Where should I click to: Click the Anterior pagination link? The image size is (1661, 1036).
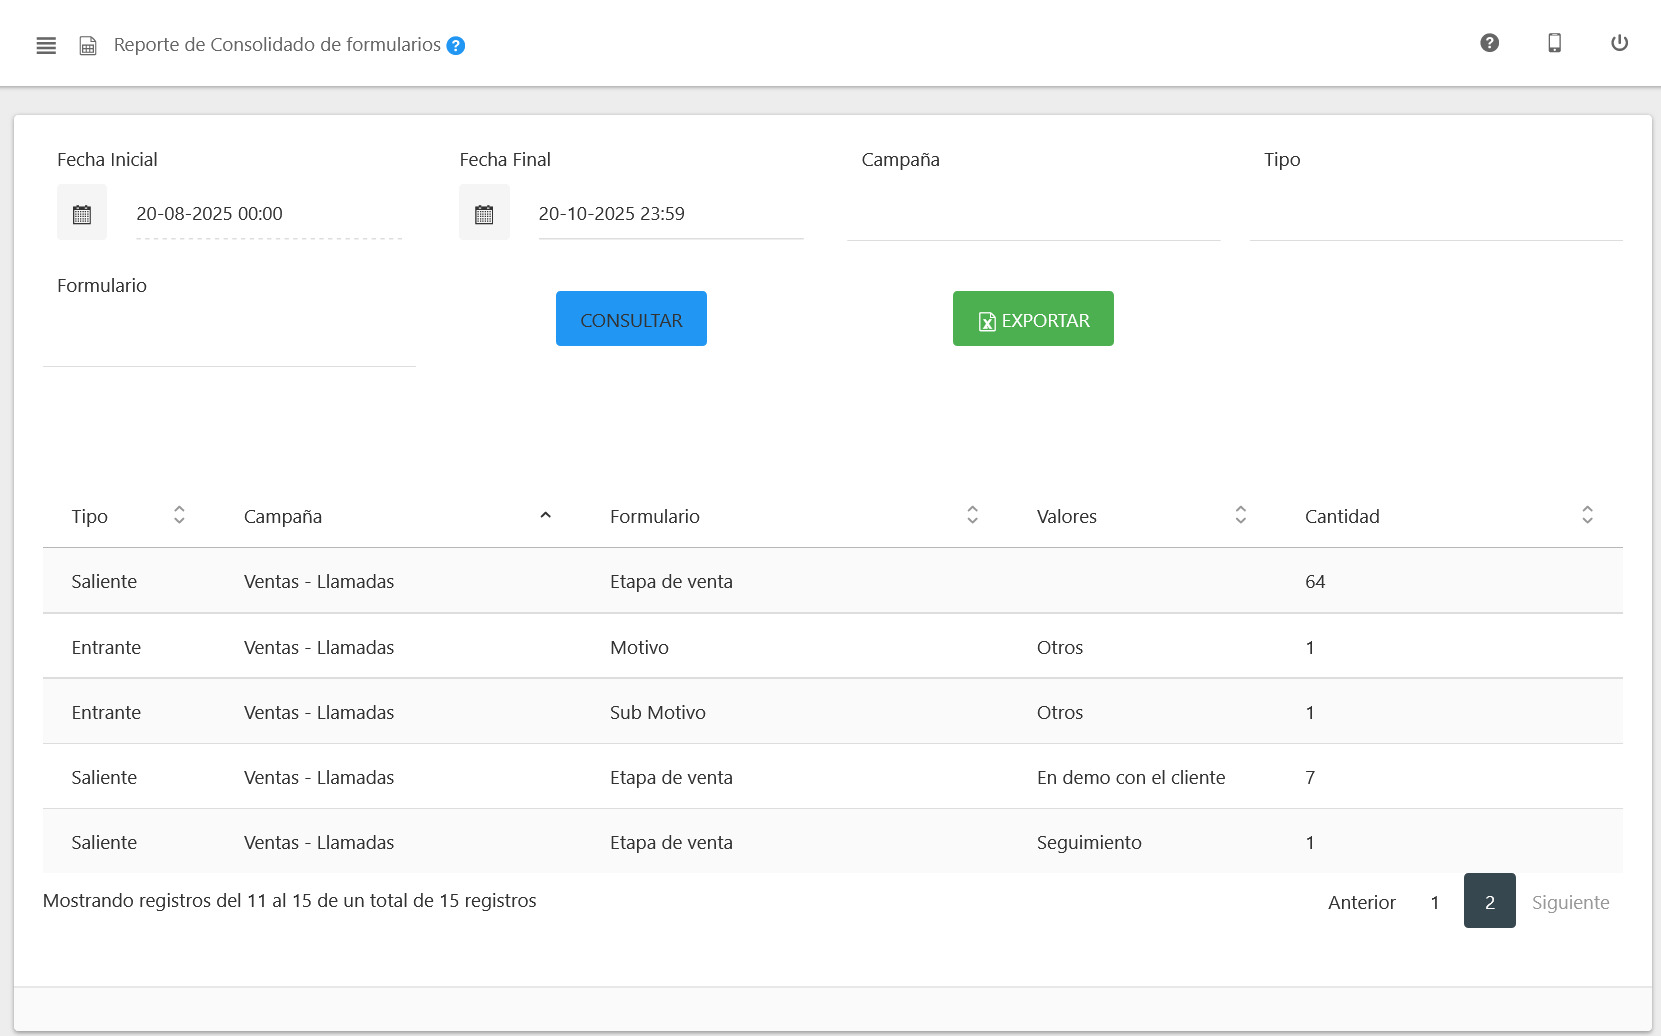pos(1361,902)
